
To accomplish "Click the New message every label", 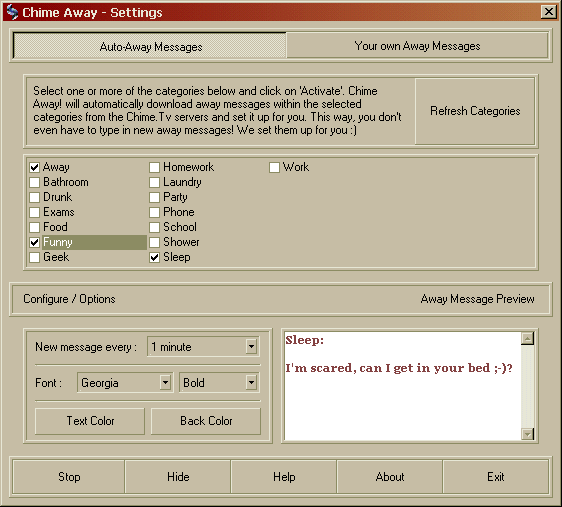I will (86, 347).
